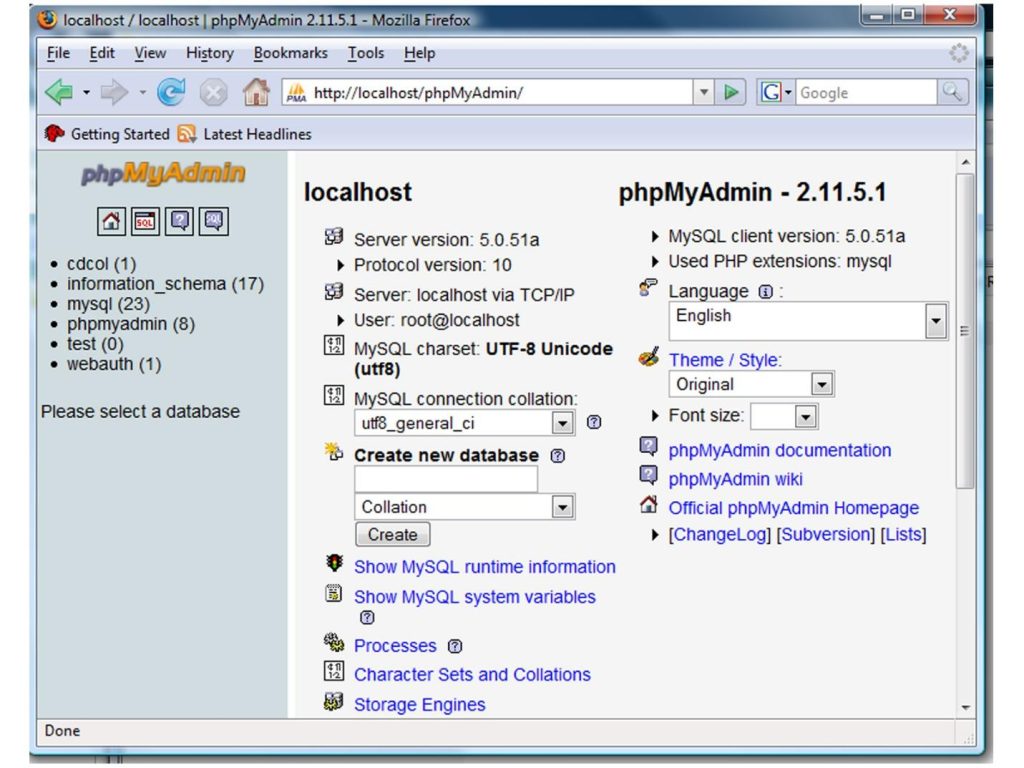Select the cdcol database
The width and height of the screenshot is (1024, 768).
(x=101, y=264)
